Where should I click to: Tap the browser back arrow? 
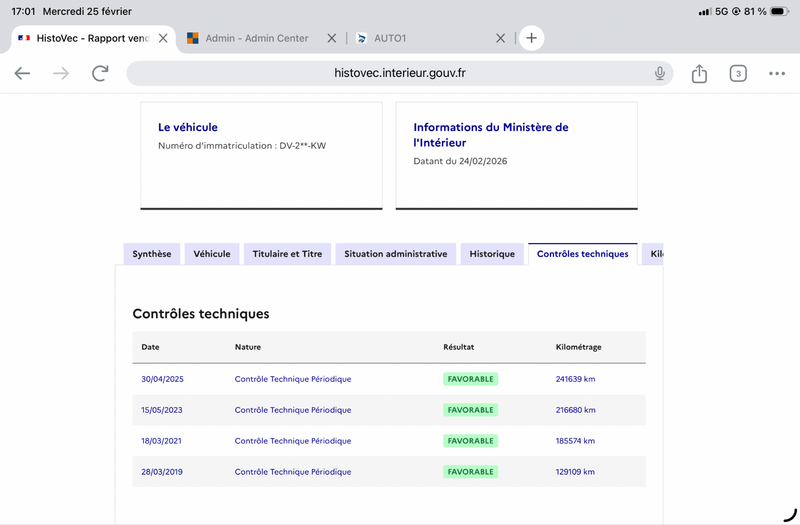(22, 73)
